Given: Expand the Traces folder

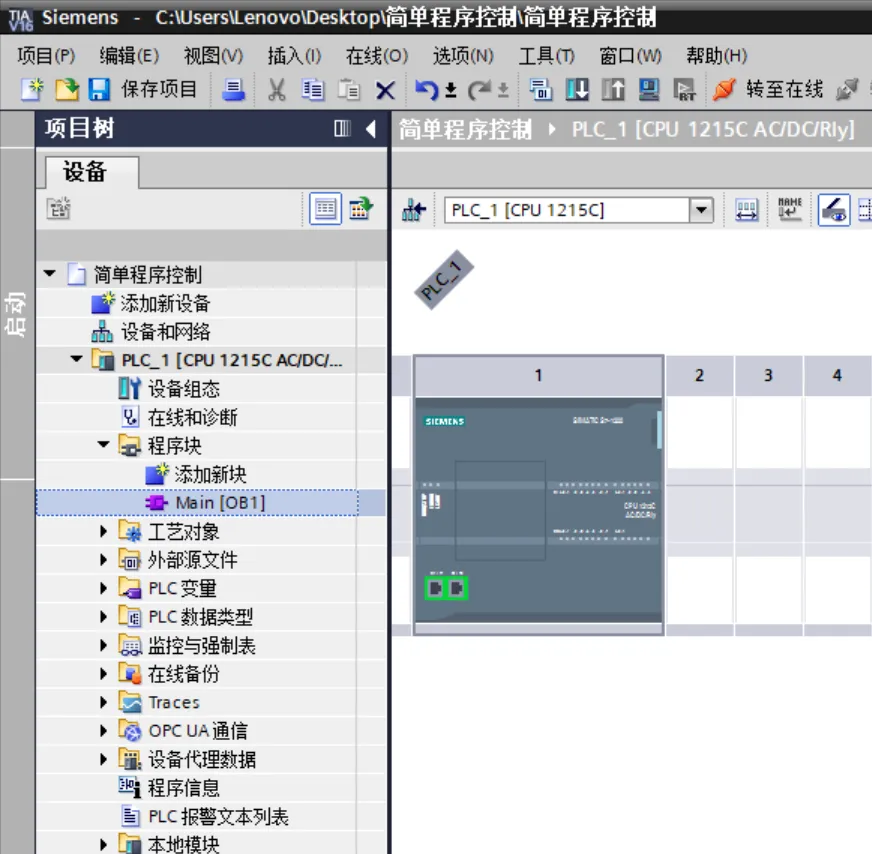Looking at the screenshot, I should tap(103, 702).
